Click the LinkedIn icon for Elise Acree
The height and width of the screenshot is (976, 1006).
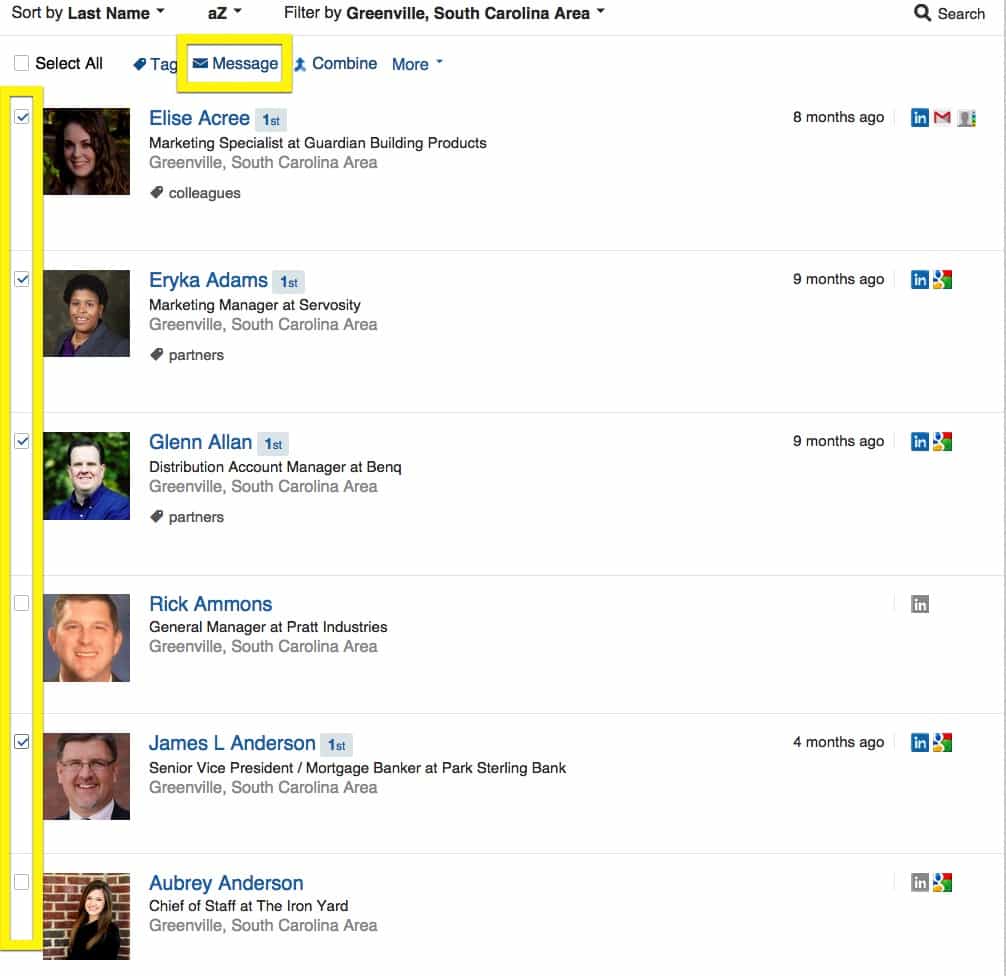point(919,117)
